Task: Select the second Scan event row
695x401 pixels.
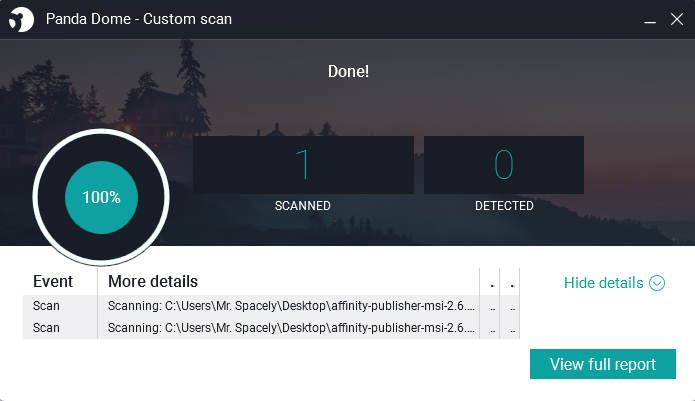Action: pyautogui.click(x=46, y=328)
